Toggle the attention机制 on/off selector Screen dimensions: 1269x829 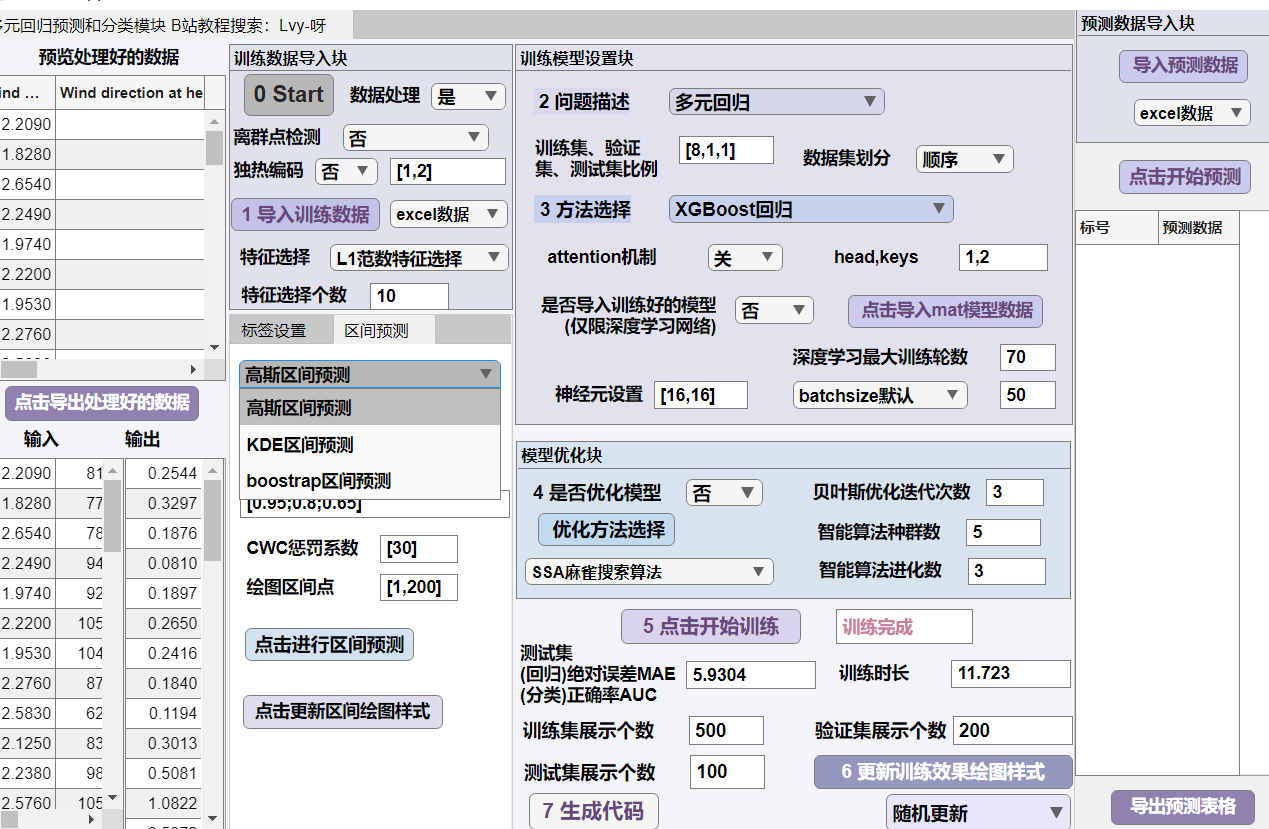point(744,258)
